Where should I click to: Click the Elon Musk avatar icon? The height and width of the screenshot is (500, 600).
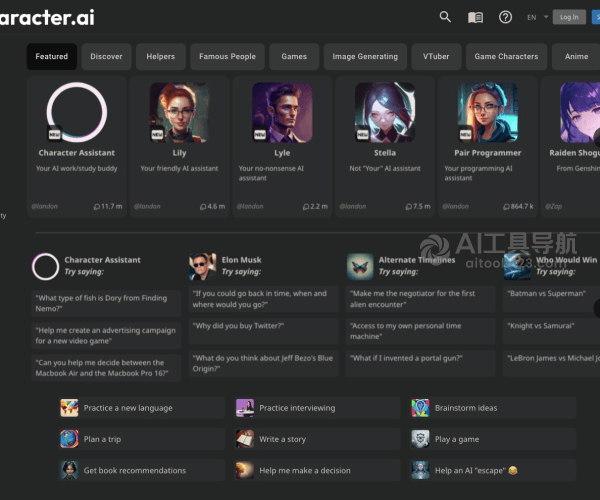[x=202, y=267]
